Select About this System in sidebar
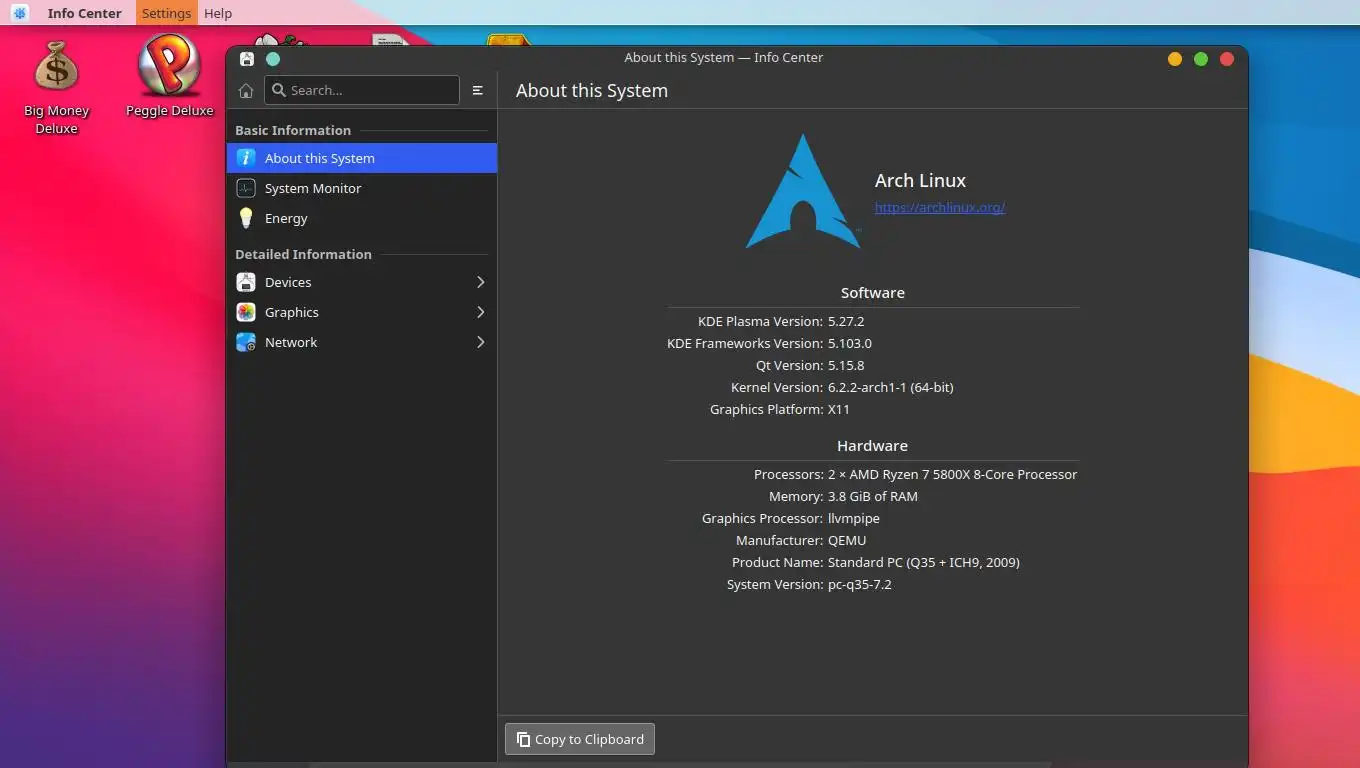Viewport: 1360px width, 768px height. tap(362, 158)
